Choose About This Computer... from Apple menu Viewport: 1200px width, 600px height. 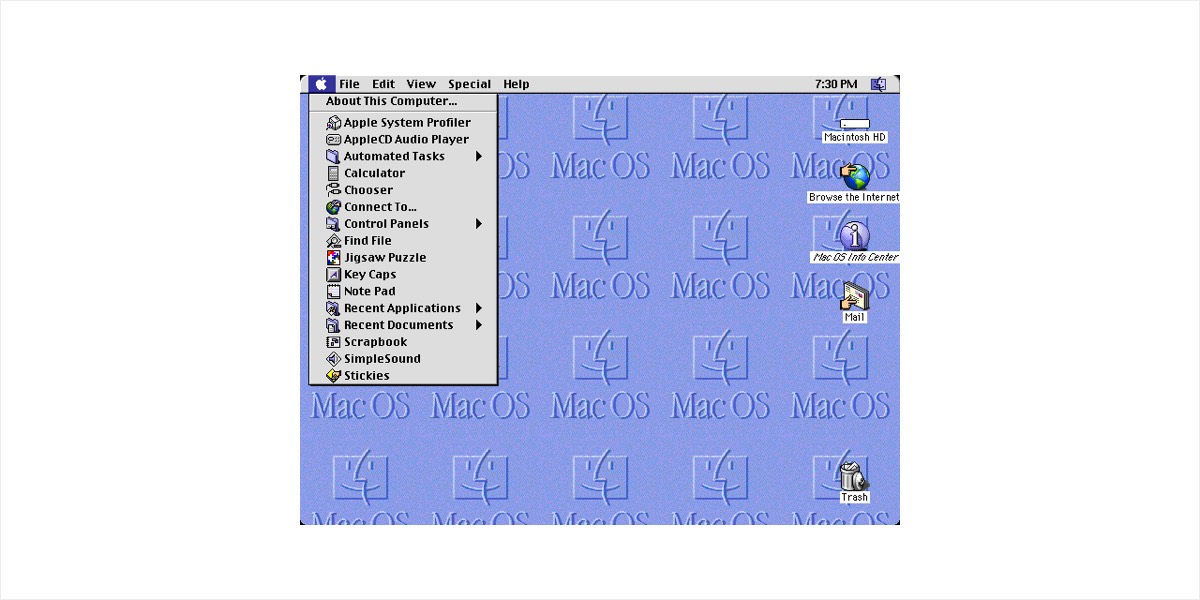coord(403,101)
